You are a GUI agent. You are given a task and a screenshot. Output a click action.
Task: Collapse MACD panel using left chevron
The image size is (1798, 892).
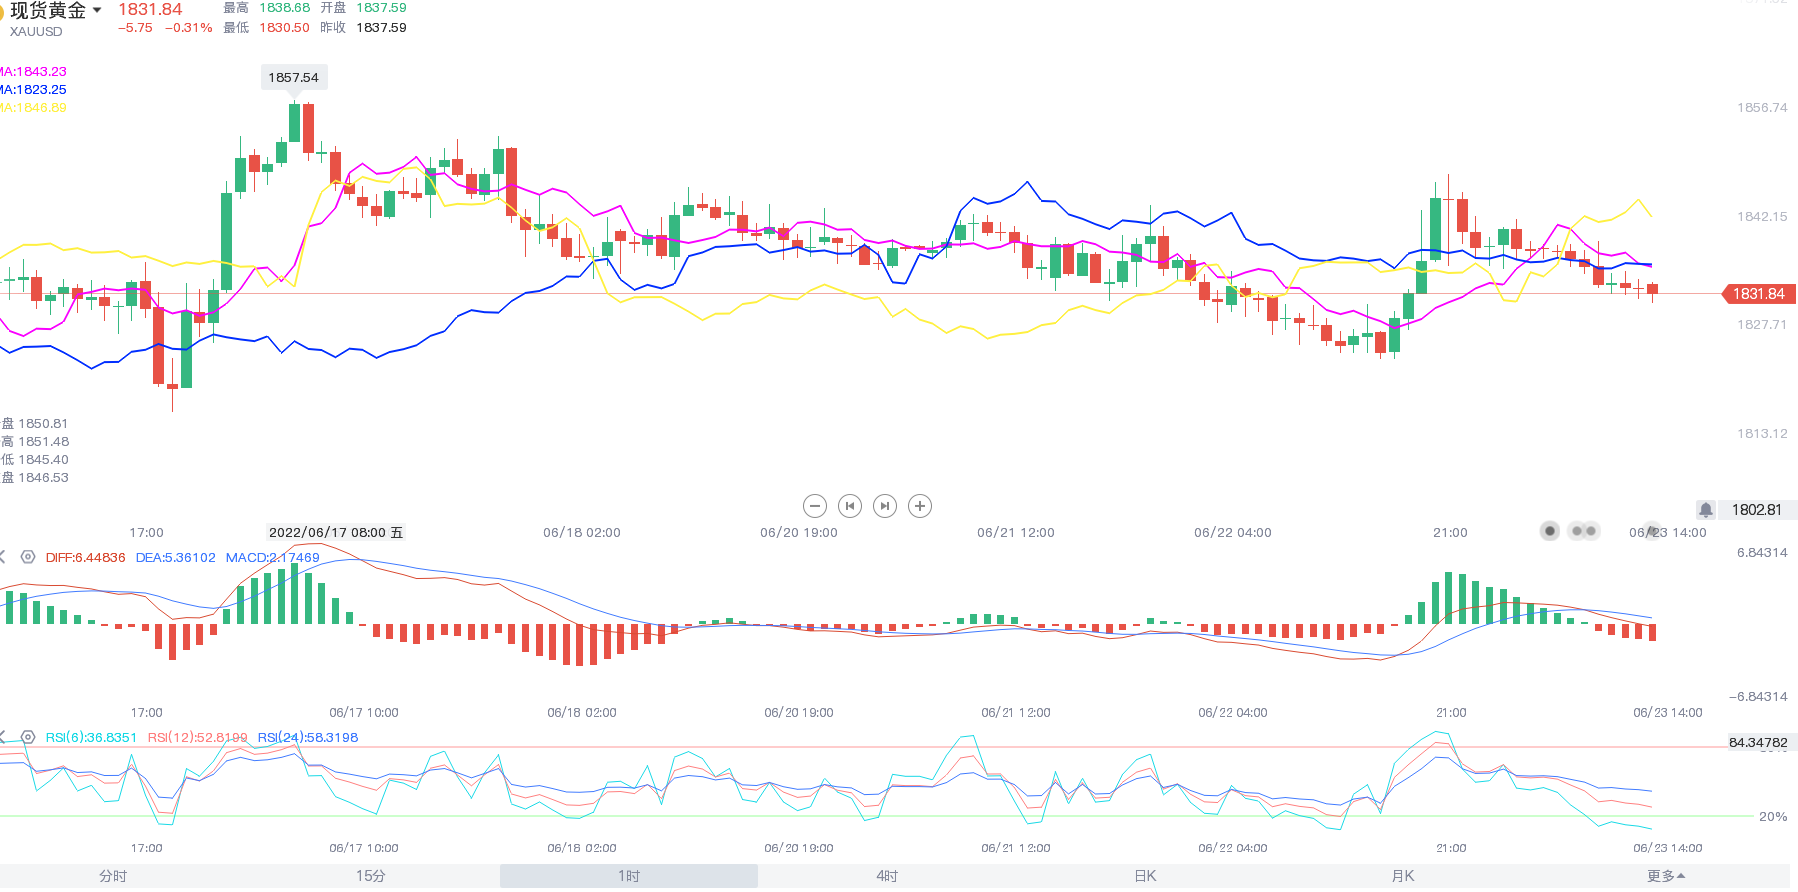[3, 557]
